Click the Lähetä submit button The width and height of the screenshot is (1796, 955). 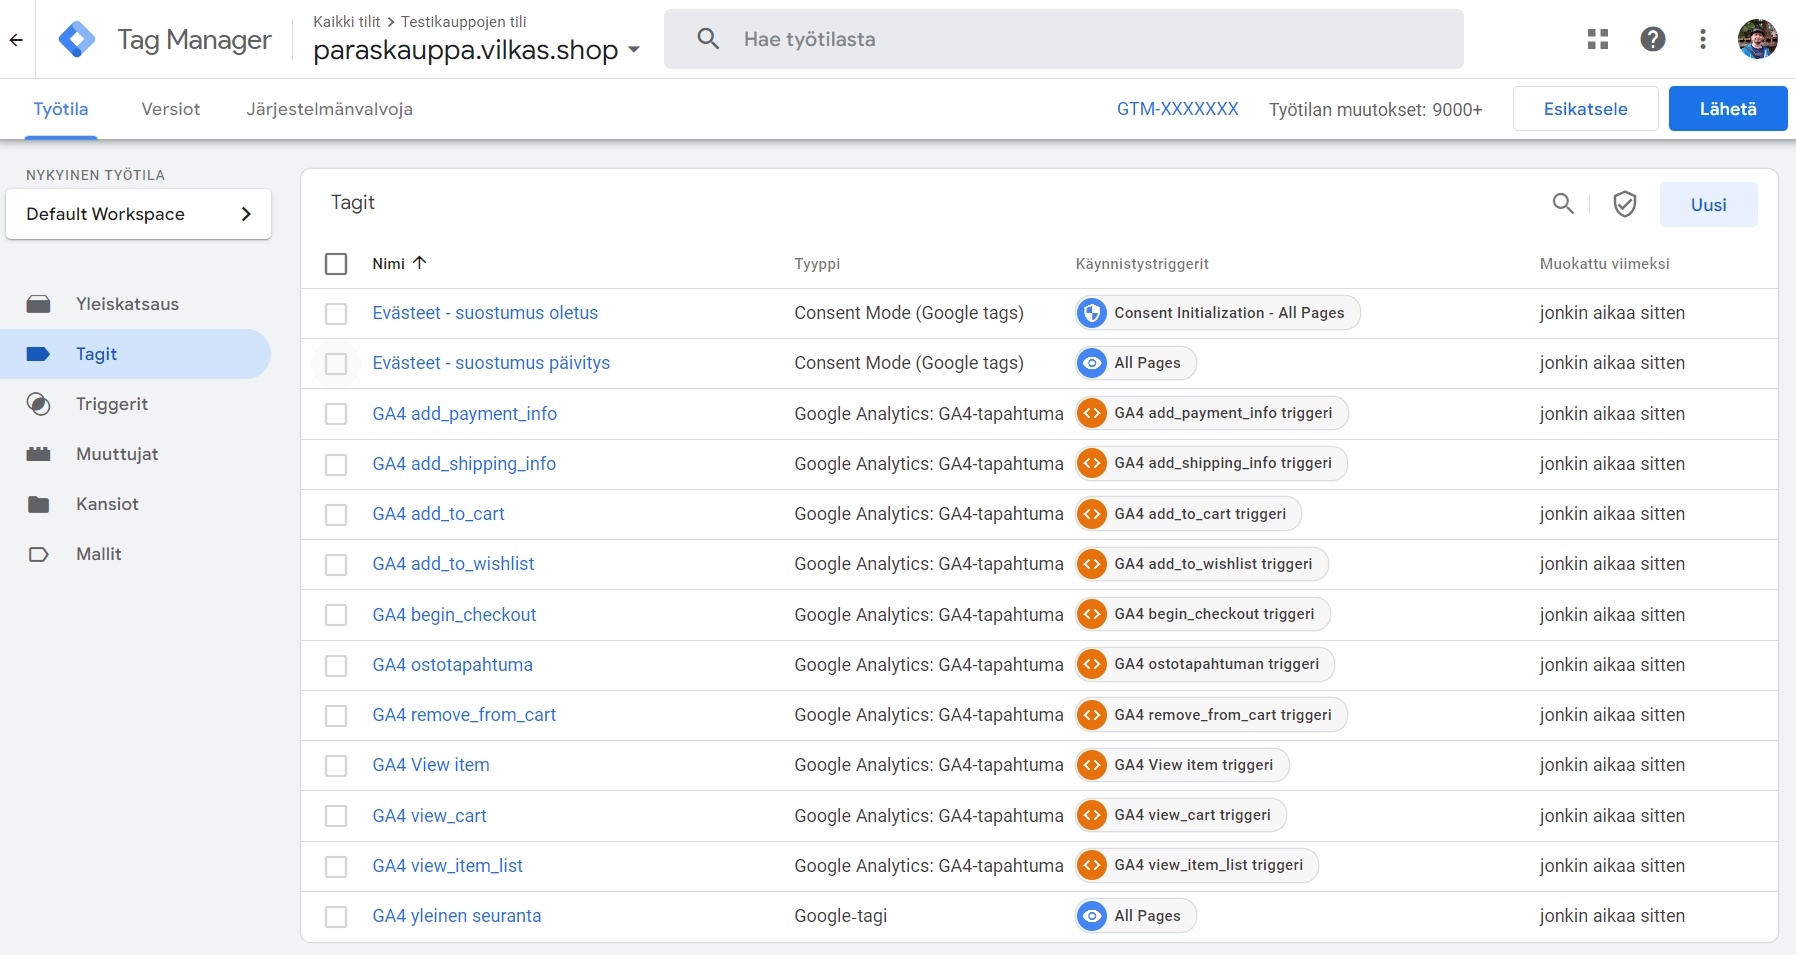[x=1728, y=109]
